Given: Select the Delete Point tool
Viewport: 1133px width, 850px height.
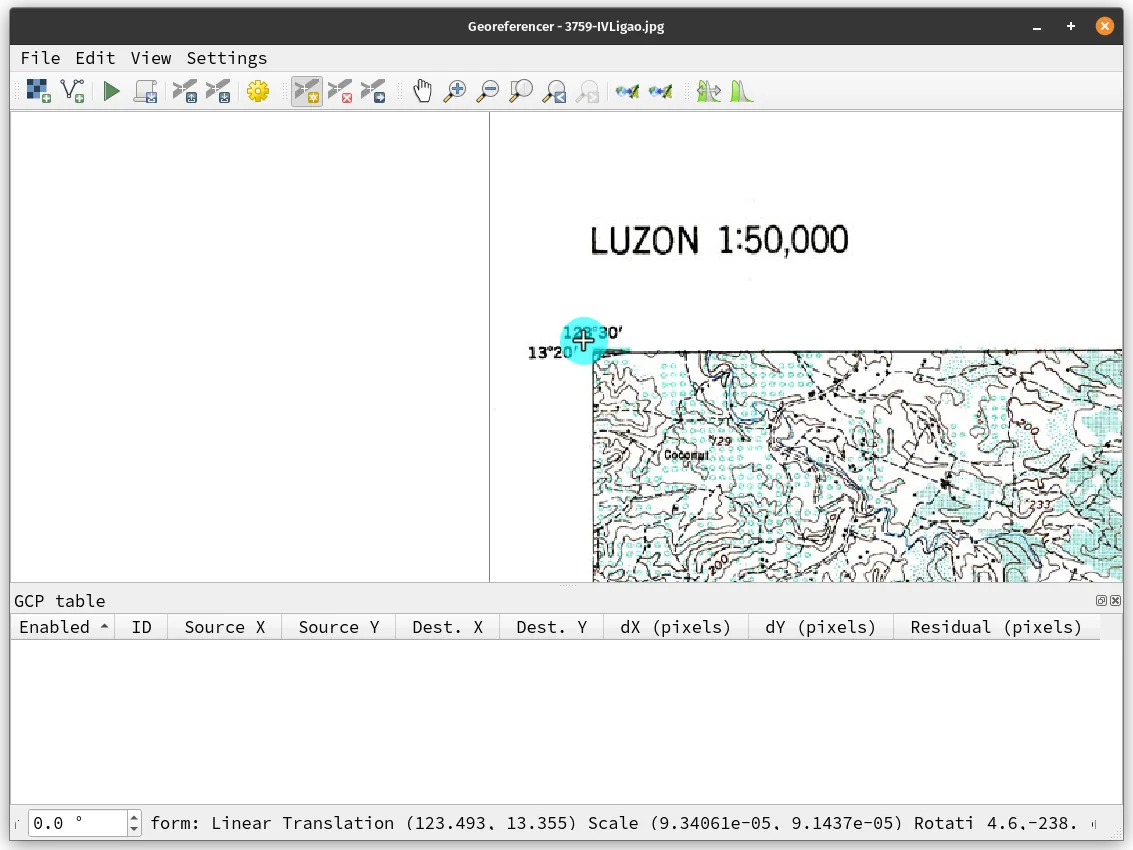Looking at the screenshot, I should (340, 92).
